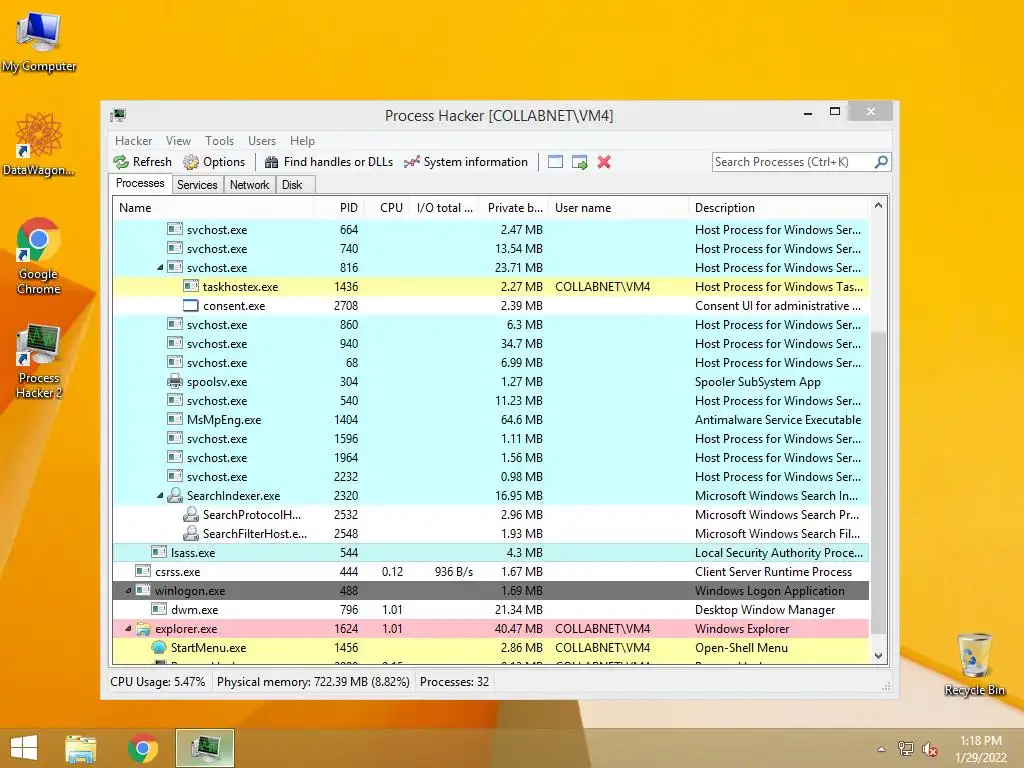
Task: Click the SearchProtocolHost process icon
Action: (x=191, y=515)
